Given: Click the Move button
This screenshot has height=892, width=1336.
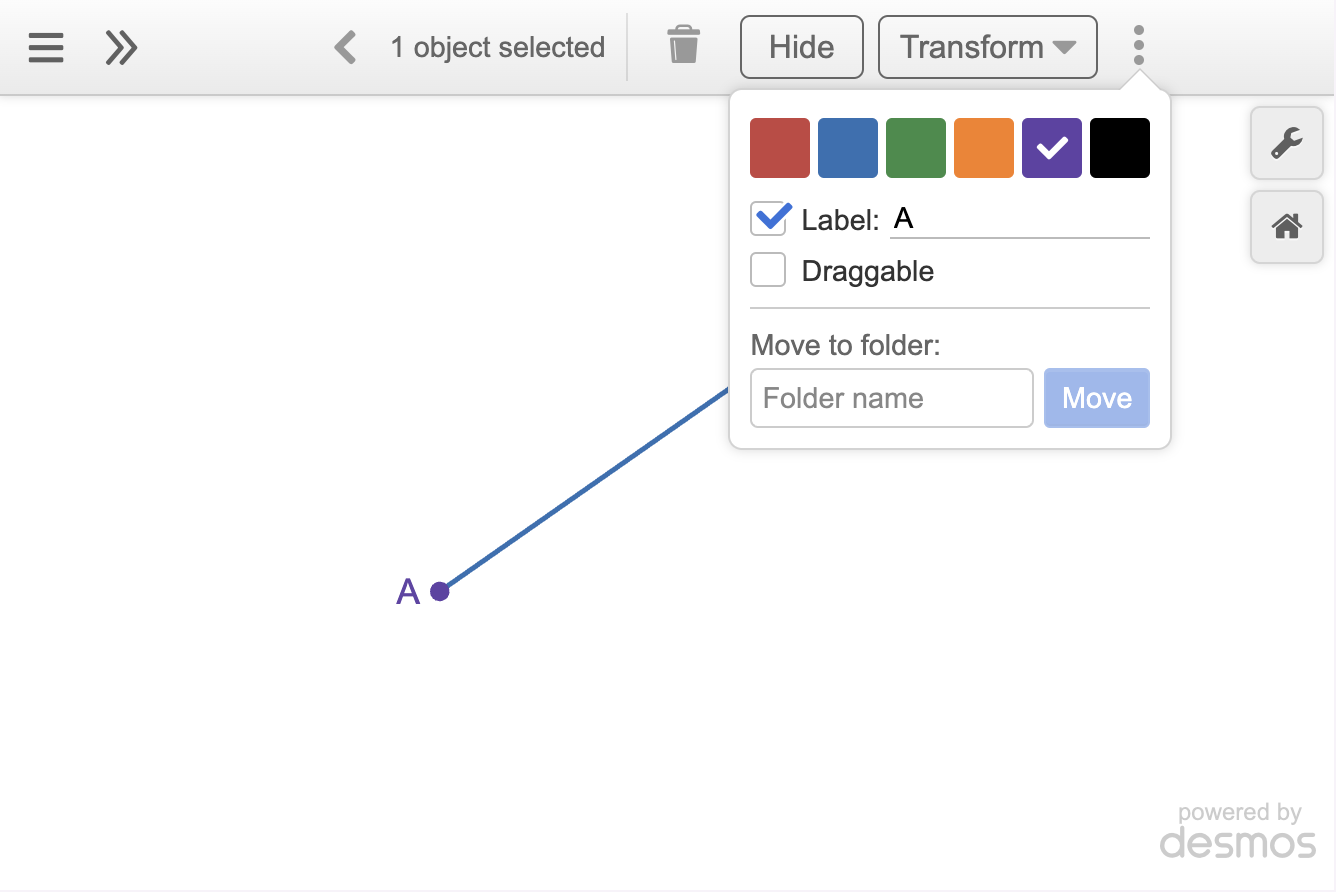Looking at the screenshot, I should point(1096,398).
